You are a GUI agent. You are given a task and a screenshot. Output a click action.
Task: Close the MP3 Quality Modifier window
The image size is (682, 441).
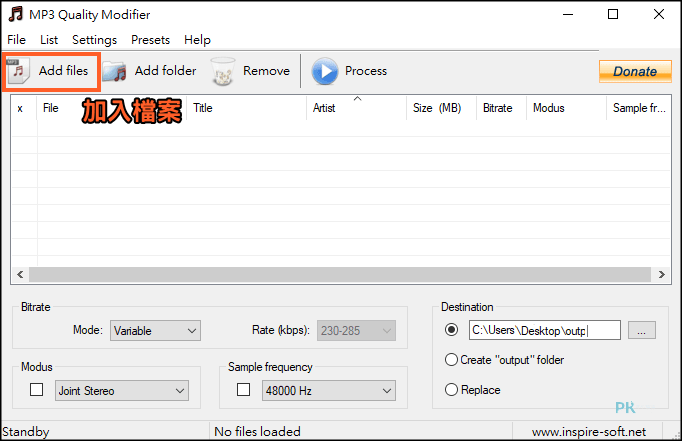click(x=659, y=14)
